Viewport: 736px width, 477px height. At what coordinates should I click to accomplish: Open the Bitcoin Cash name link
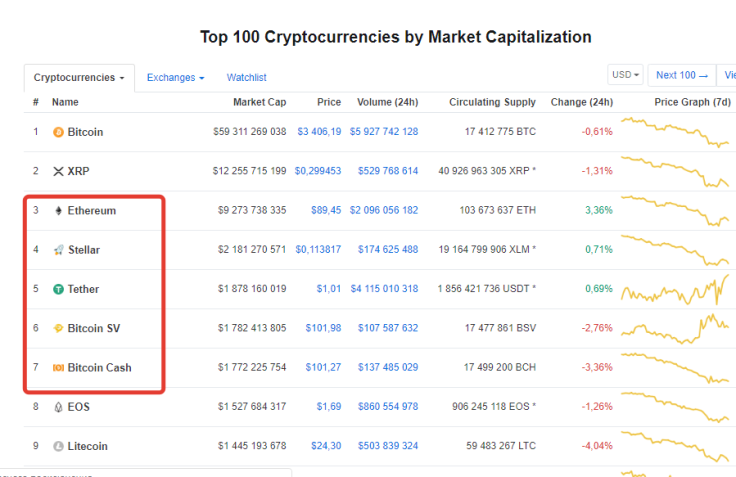tap(100, 368)
